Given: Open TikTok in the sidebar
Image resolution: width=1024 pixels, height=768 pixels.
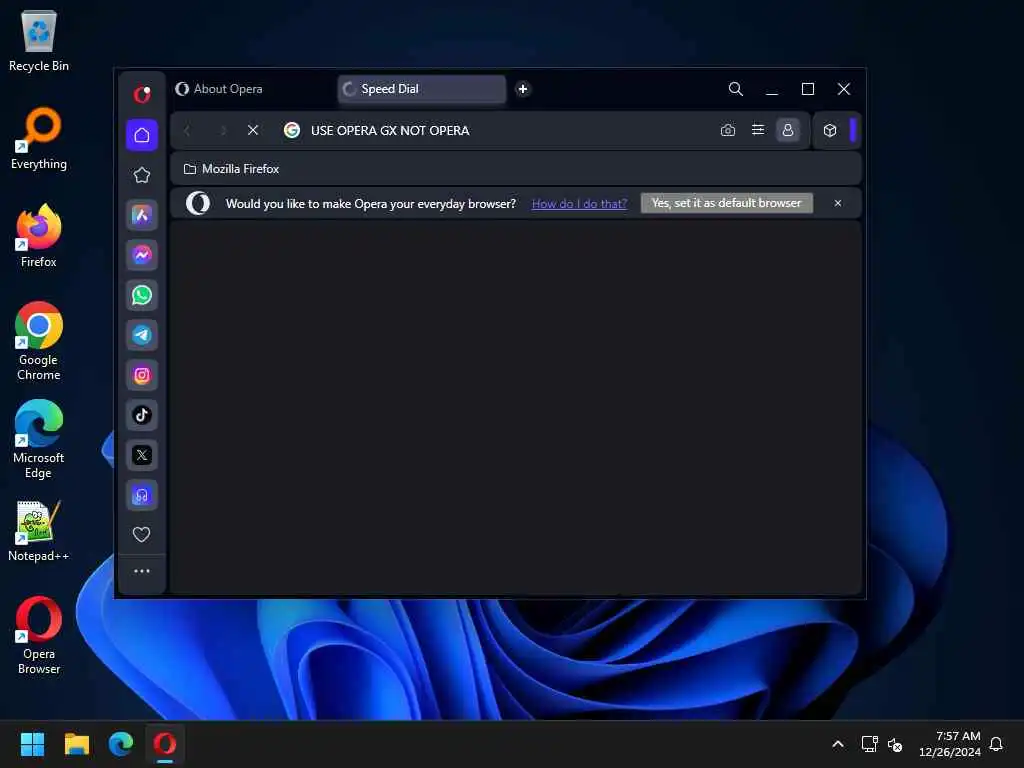Looking at the screenshot, I should [142, 415].
